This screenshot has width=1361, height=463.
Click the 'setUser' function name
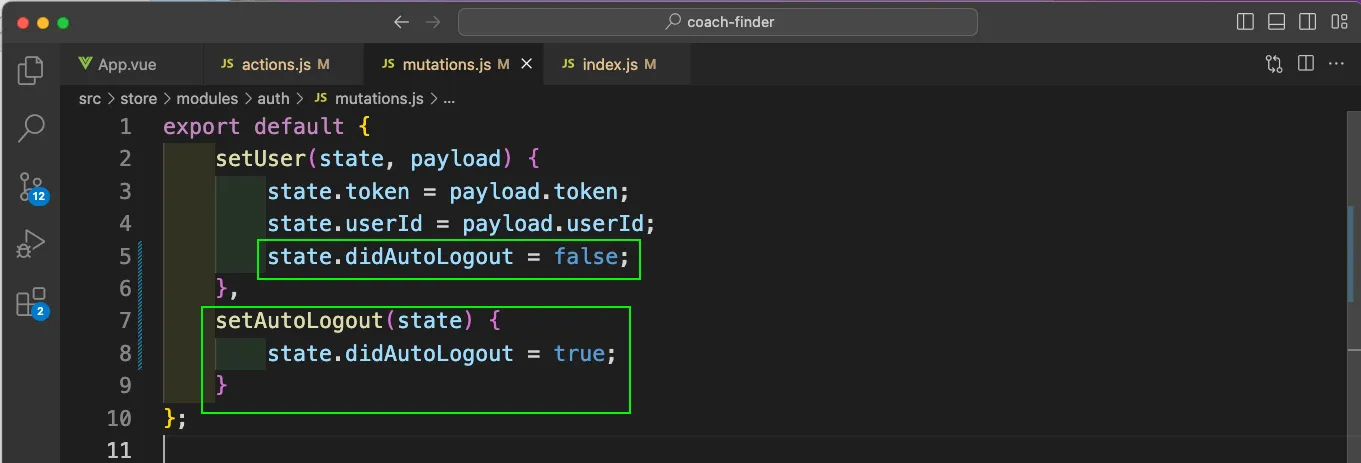click(261, 159)
